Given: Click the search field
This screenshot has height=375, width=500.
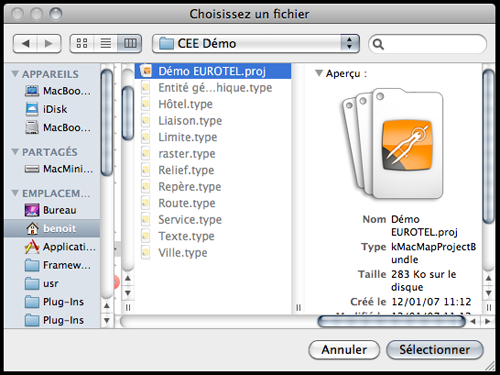Looking at the screenshot, I should click(427, 44).
